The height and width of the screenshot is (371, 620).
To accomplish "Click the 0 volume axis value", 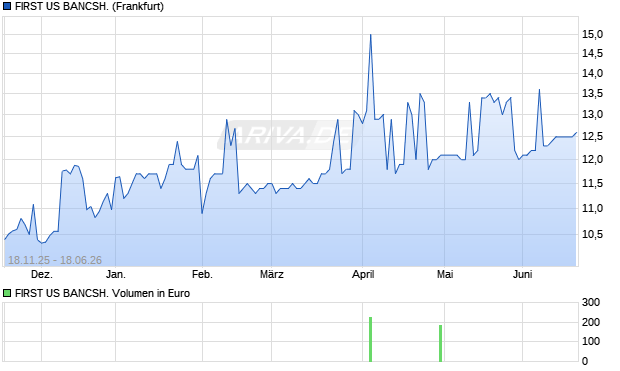I will (x=585, y=361).
